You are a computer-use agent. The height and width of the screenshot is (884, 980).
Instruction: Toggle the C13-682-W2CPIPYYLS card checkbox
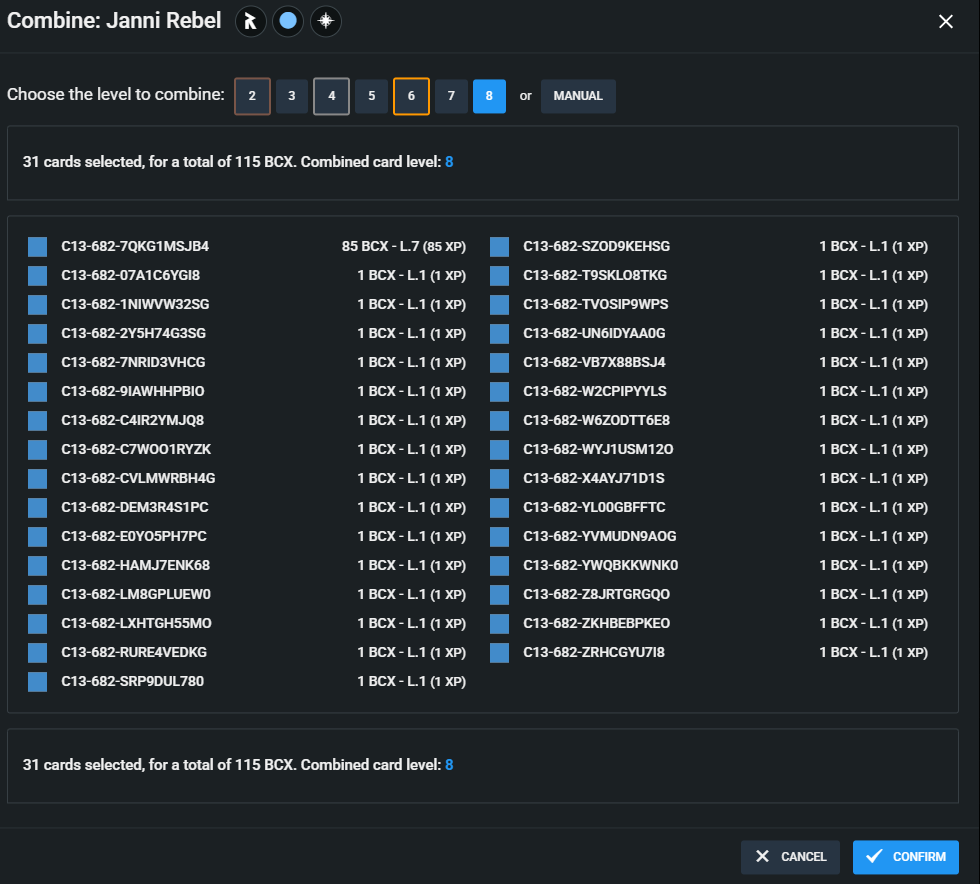coord(500,392)
